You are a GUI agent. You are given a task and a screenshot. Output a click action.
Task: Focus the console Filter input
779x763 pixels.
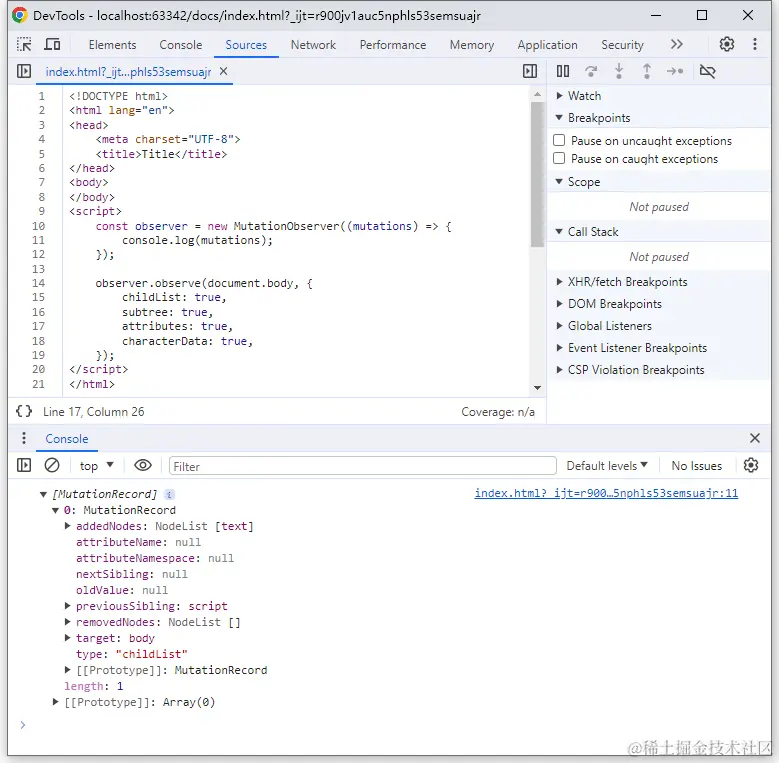(362, 466)
